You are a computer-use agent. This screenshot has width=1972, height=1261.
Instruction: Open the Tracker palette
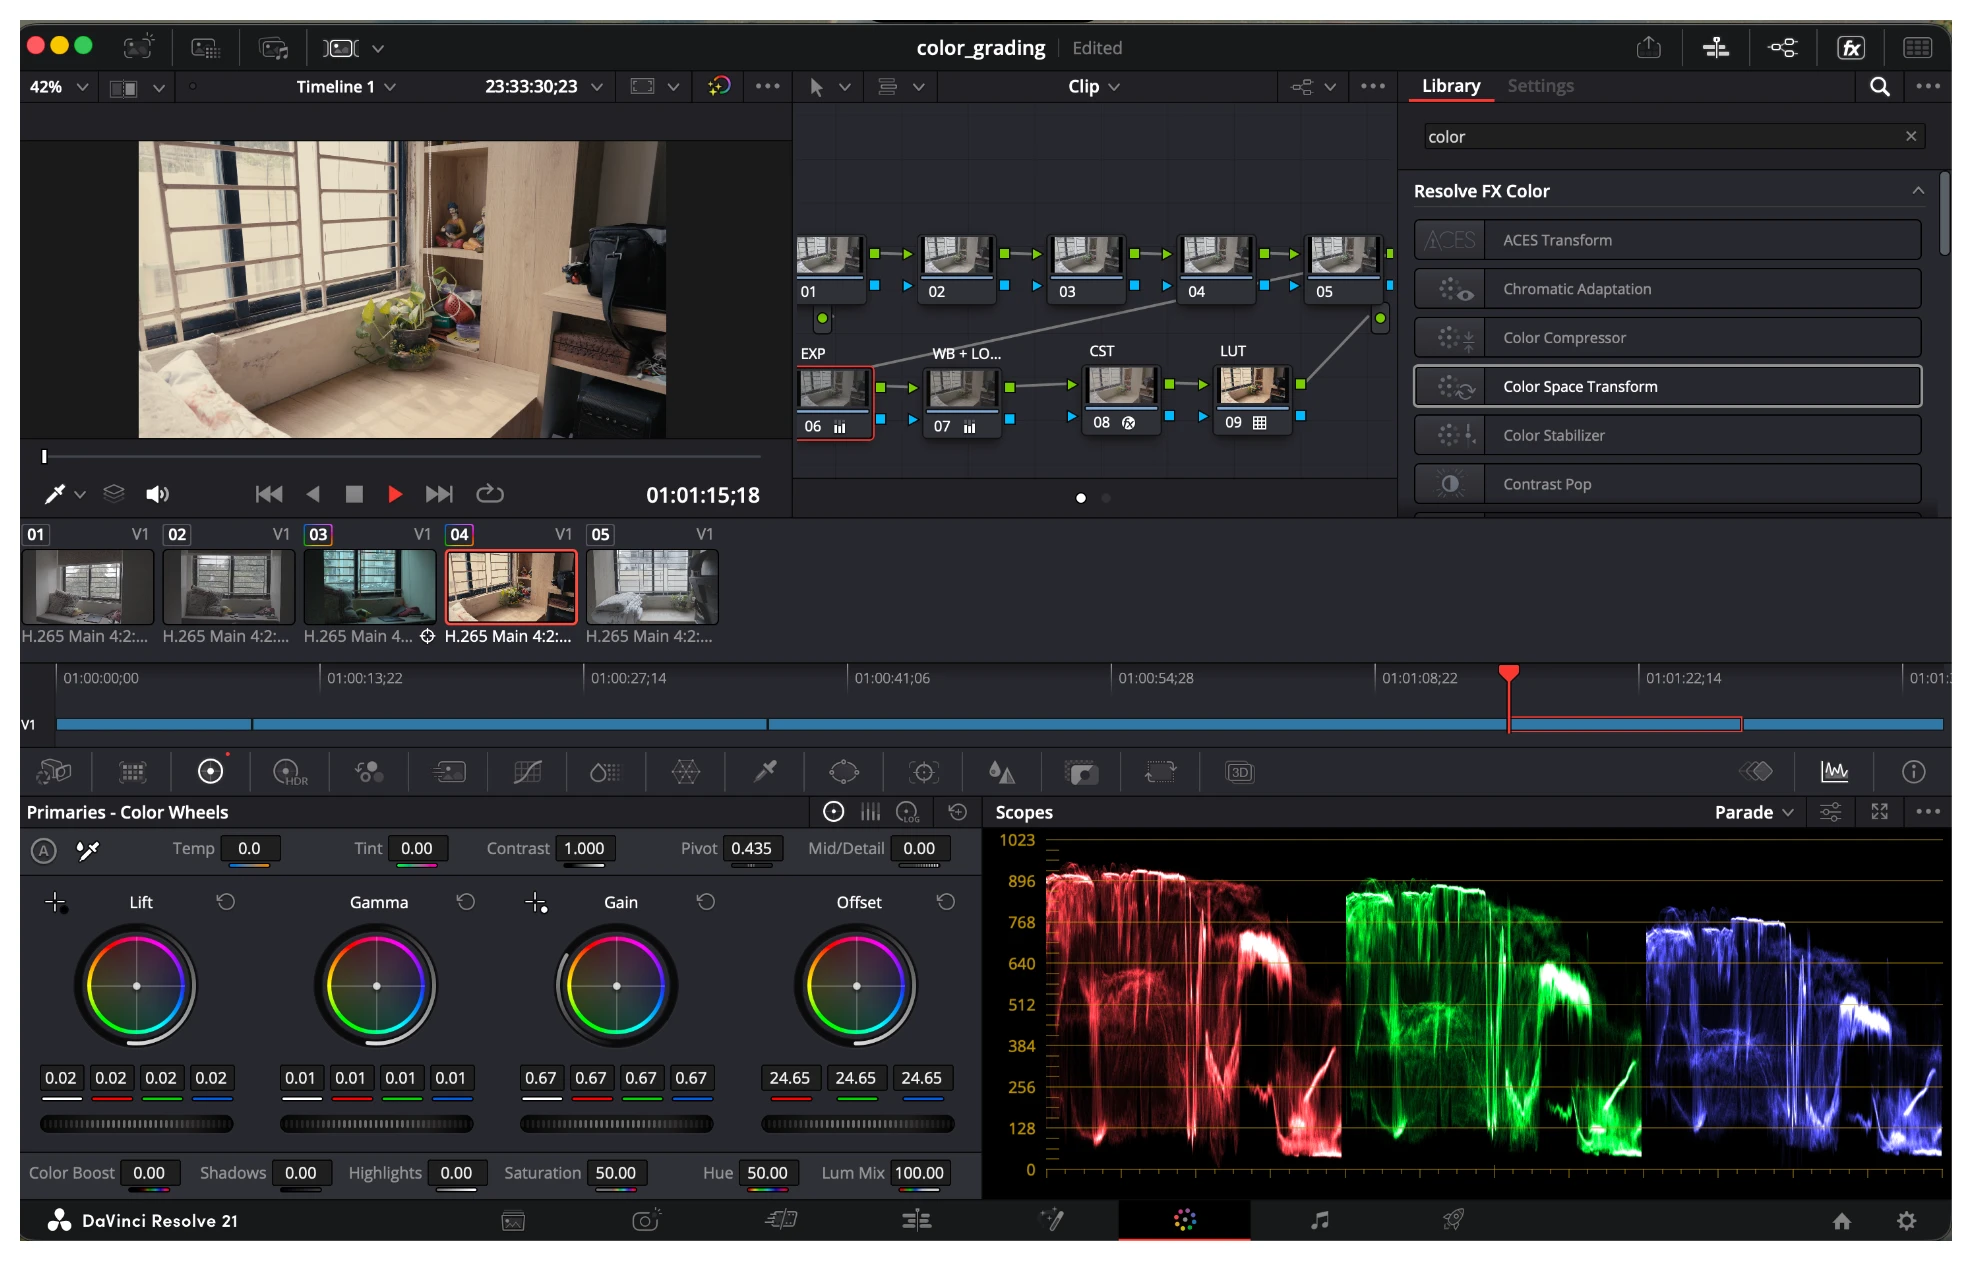coord(924,772)
